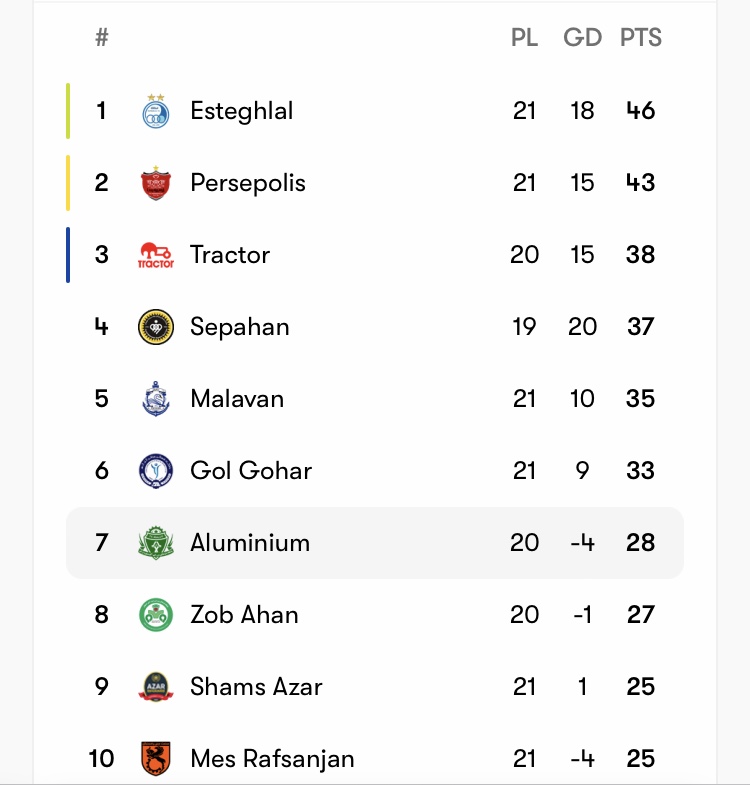The width and height of the screenshot is (750, 785).
Task: Sort table by PTS column header
Action: 641,38
